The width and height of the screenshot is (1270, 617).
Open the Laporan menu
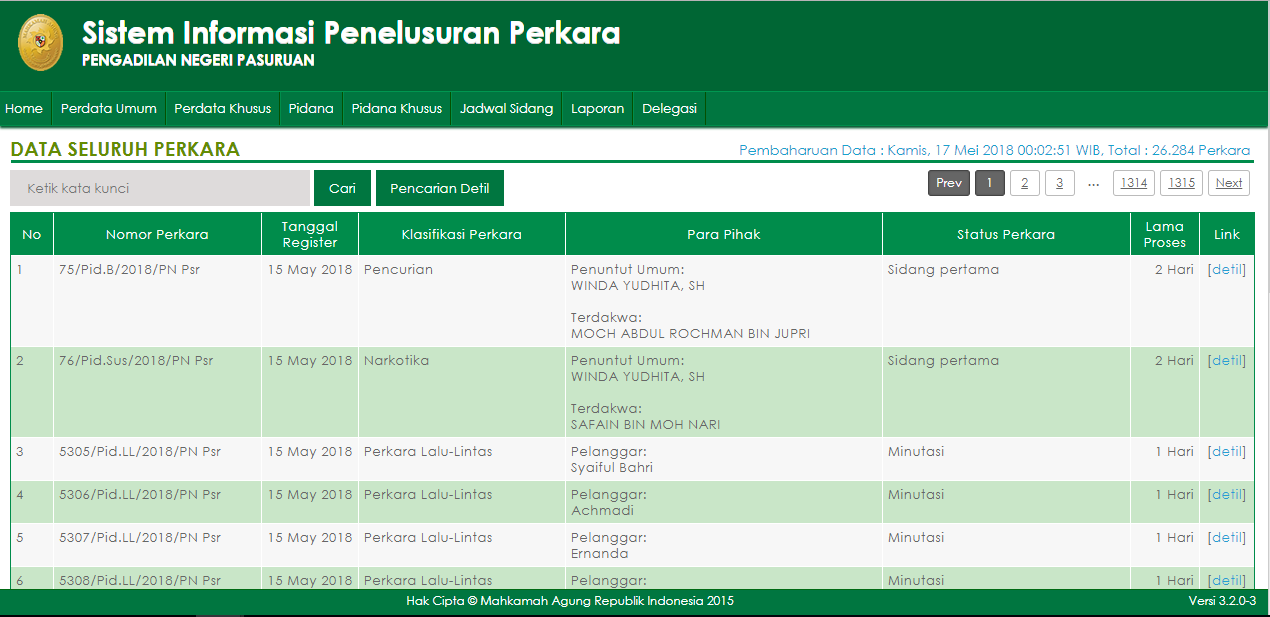(x=597, y=108)
